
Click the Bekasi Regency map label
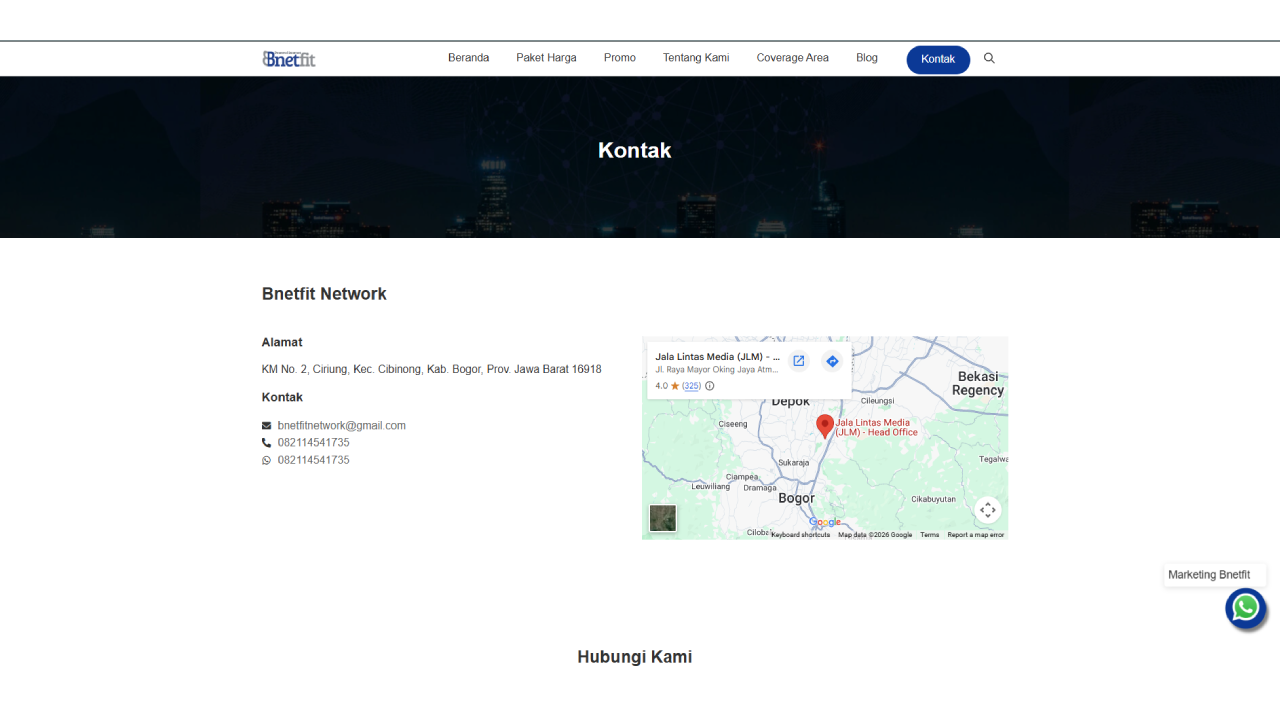(x=978, y=384)
